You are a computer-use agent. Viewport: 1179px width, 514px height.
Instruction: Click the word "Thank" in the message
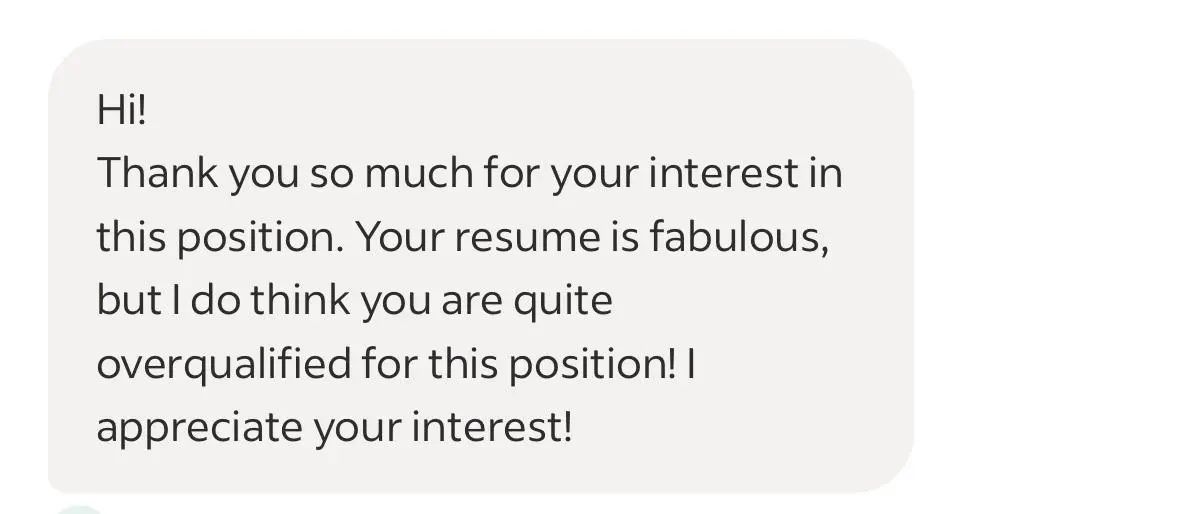tap(157, 173)
